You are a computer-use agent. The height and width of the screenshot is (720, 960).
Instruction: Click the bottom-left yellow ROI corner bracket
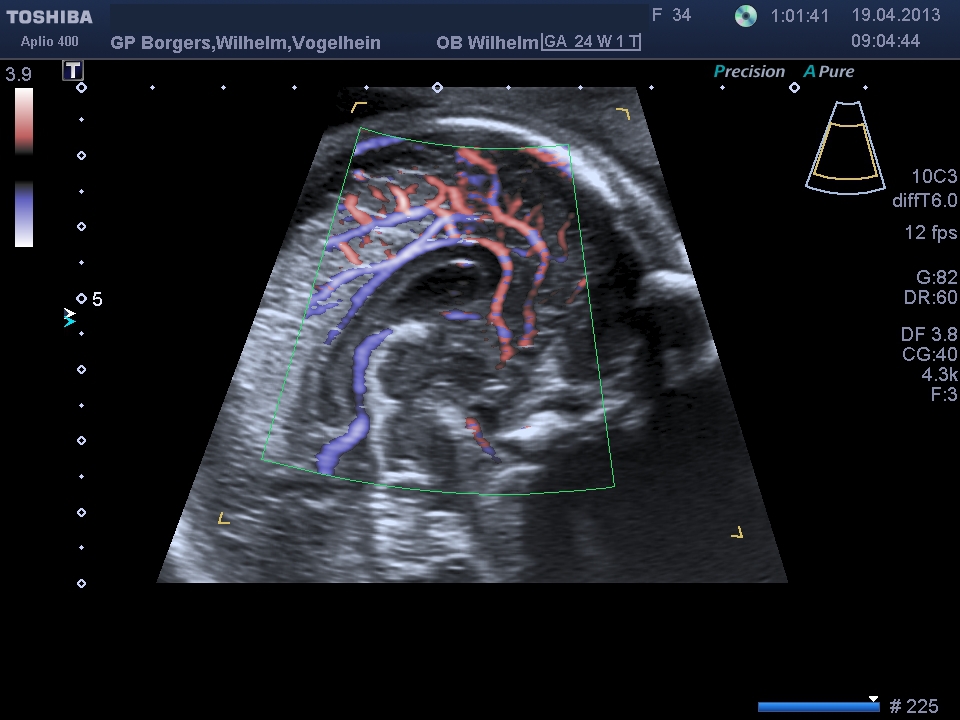[224, 518]
